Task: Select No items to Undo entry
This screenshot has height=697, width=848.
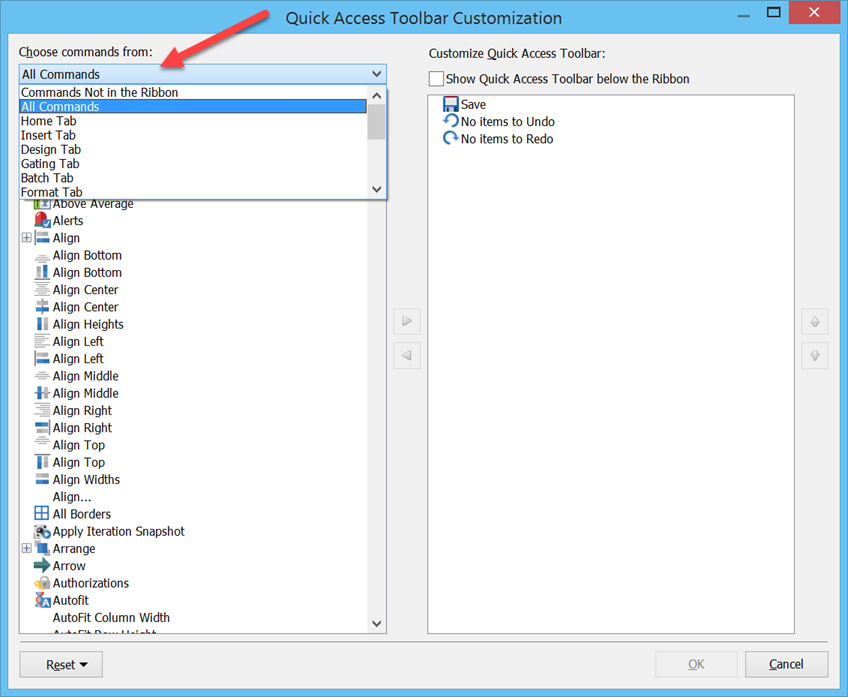Action: click(x=508, y=122)
